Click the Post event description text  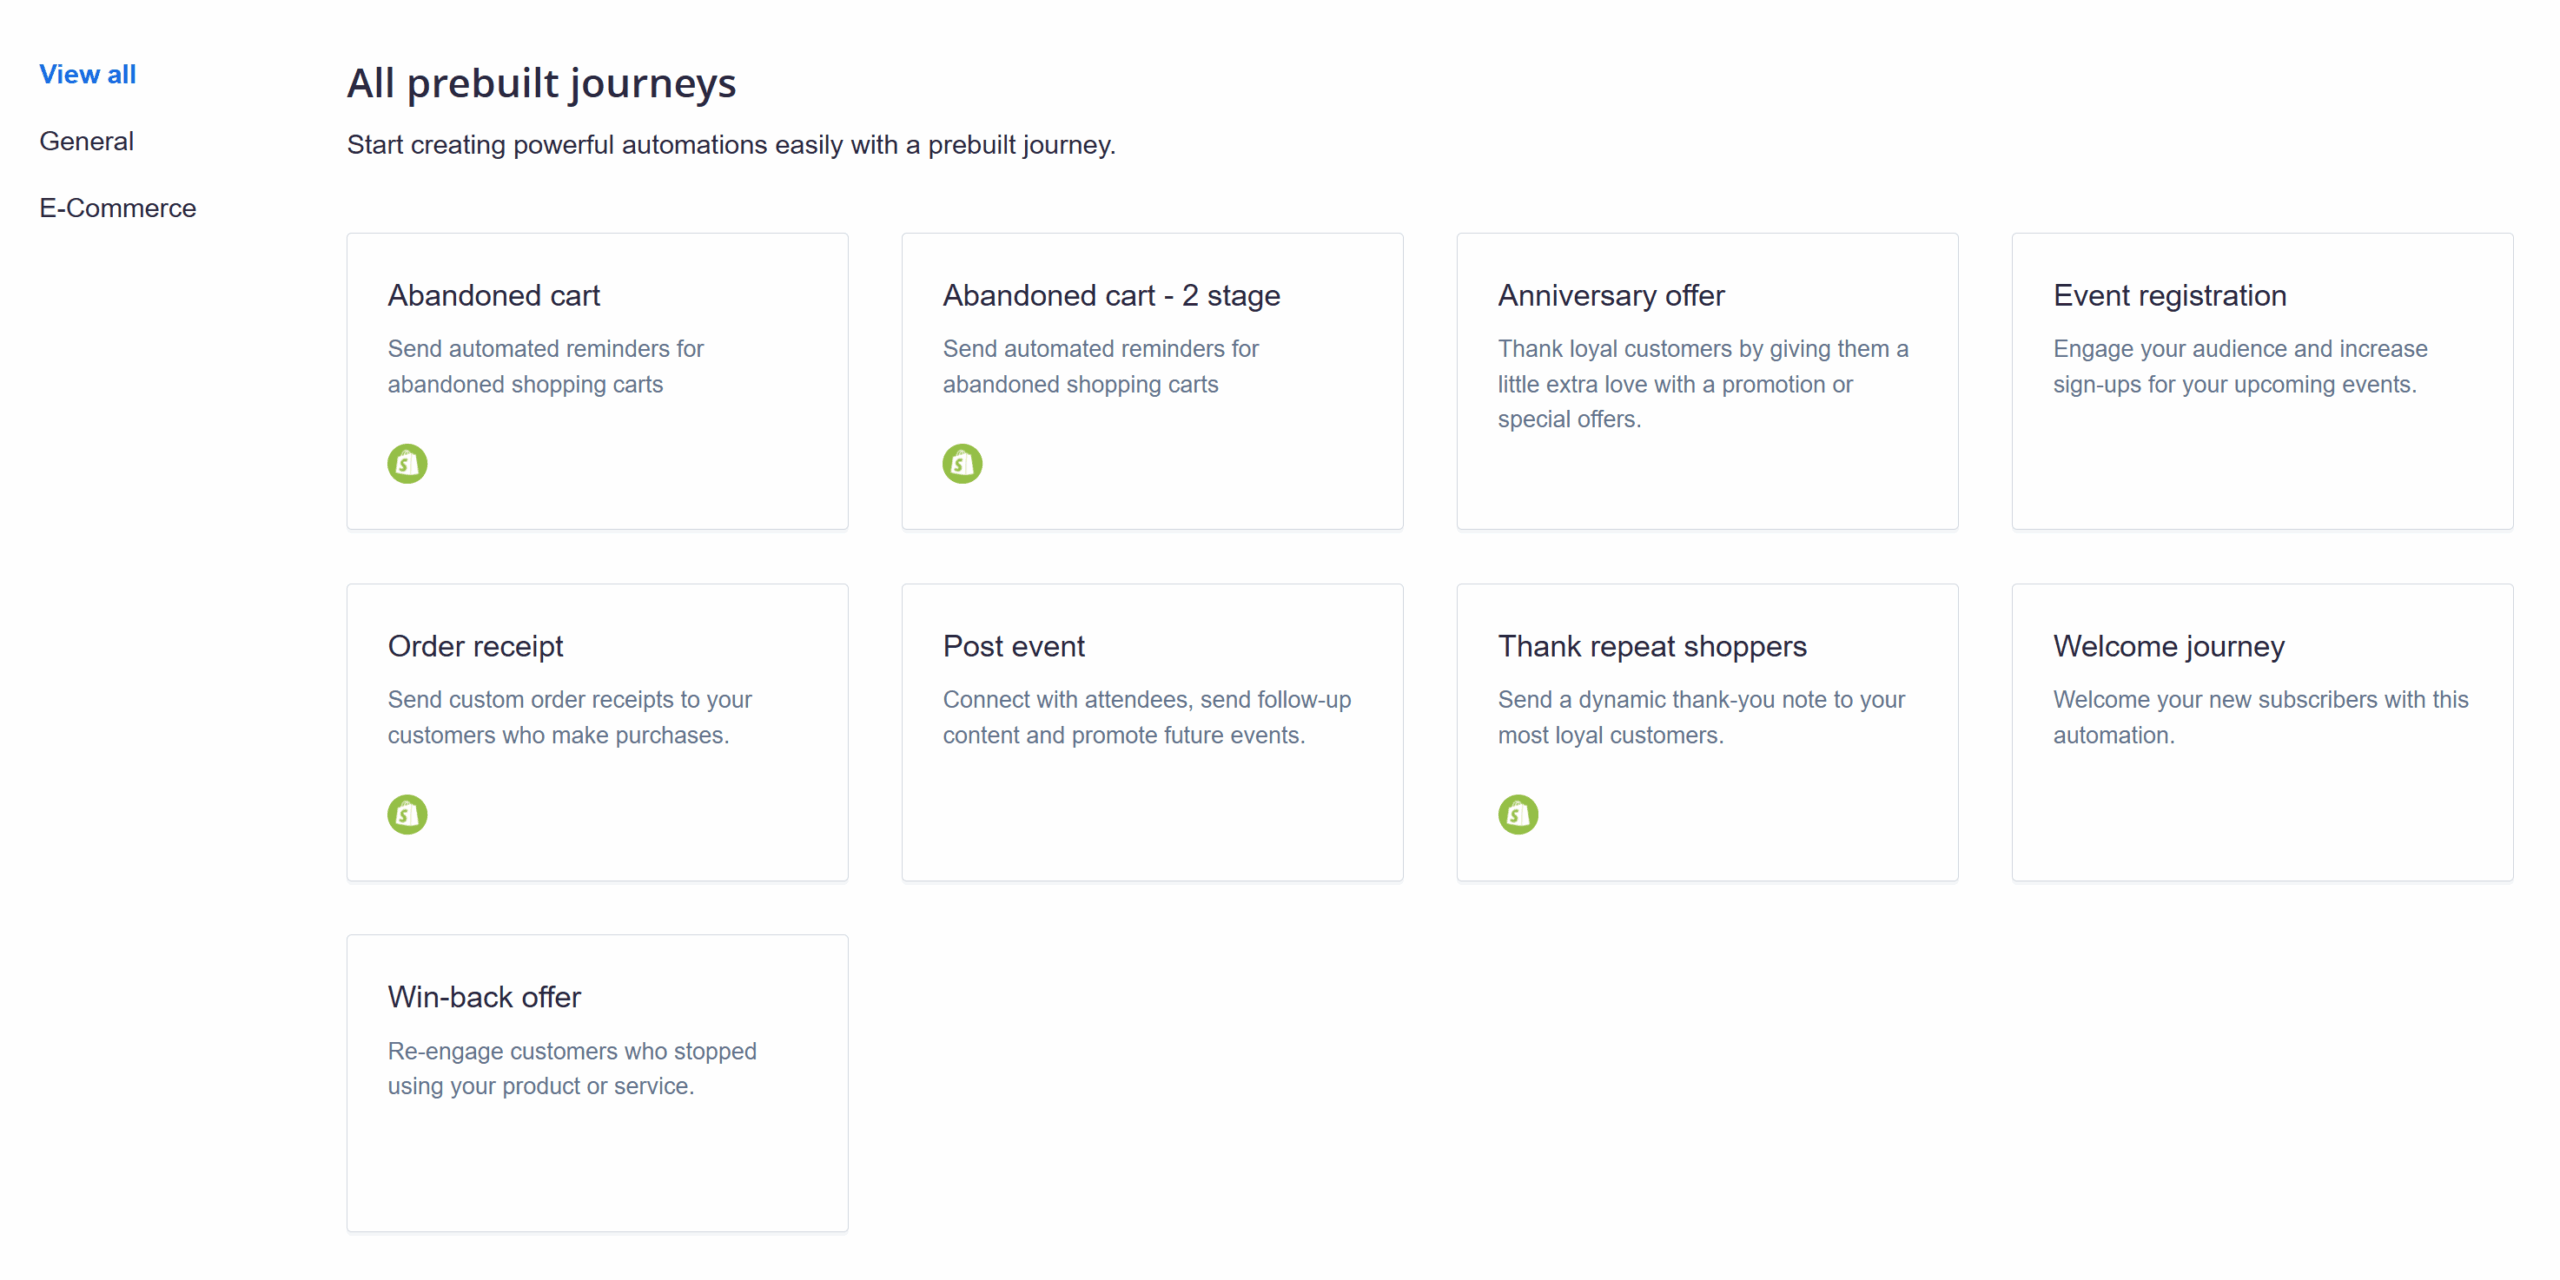tap(1146, 717)
